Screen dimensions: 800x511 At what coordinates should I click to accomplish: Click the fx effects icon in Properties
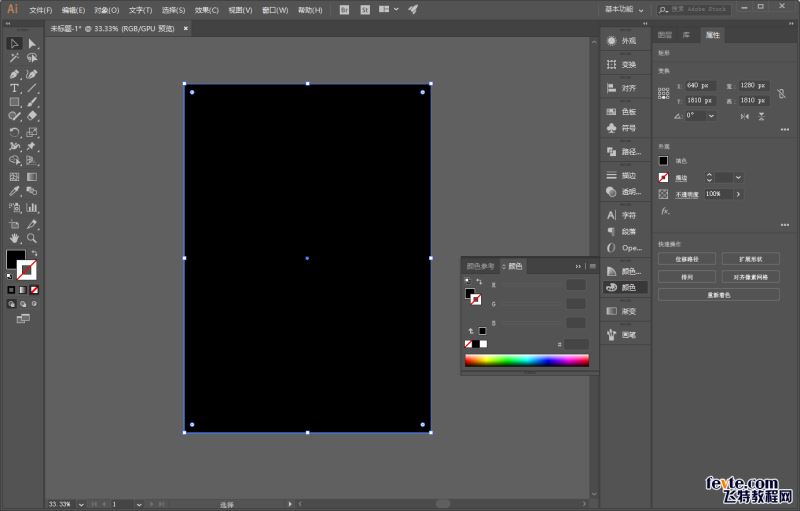(x=665, y=211)
